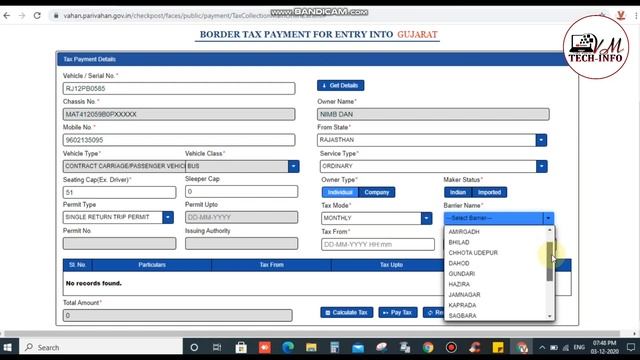Click the Sleeper Cap field
This screenshot has width=640, height=360.
pyautogui.click(x=241, y=191)
